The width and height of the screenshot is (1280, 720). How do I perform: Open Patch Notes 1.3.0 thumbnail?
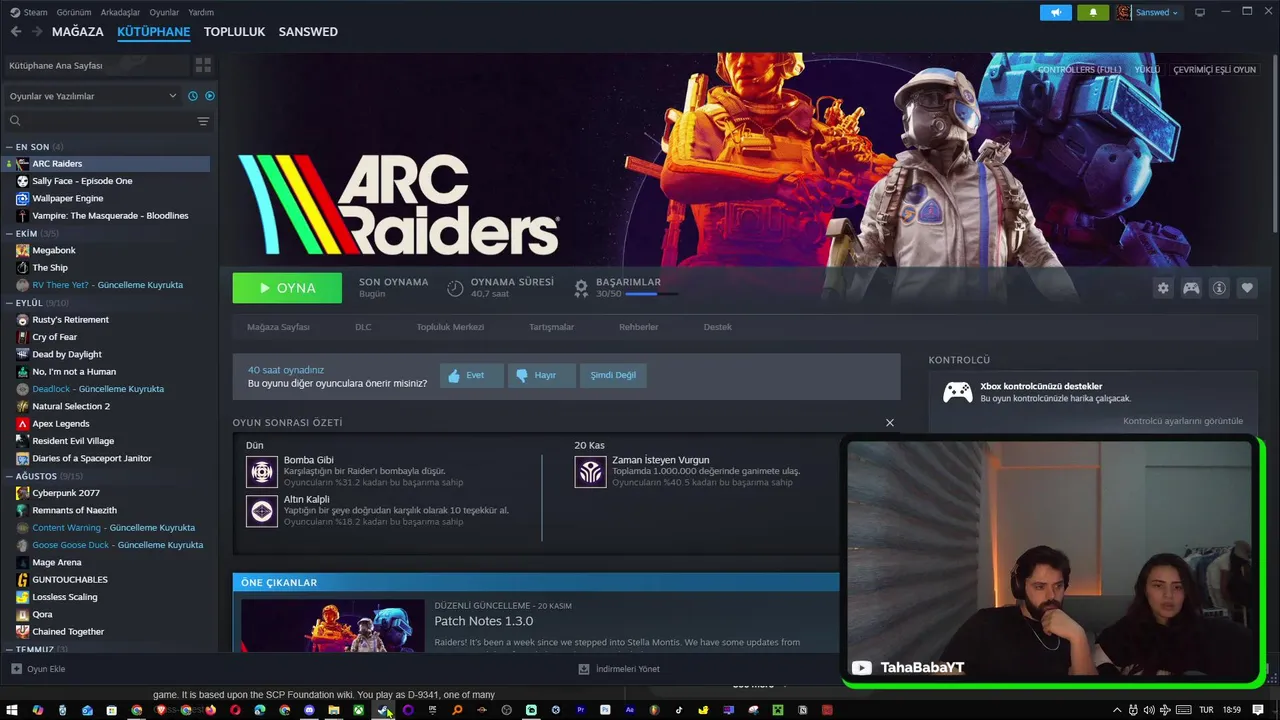(x=333, y=626)
